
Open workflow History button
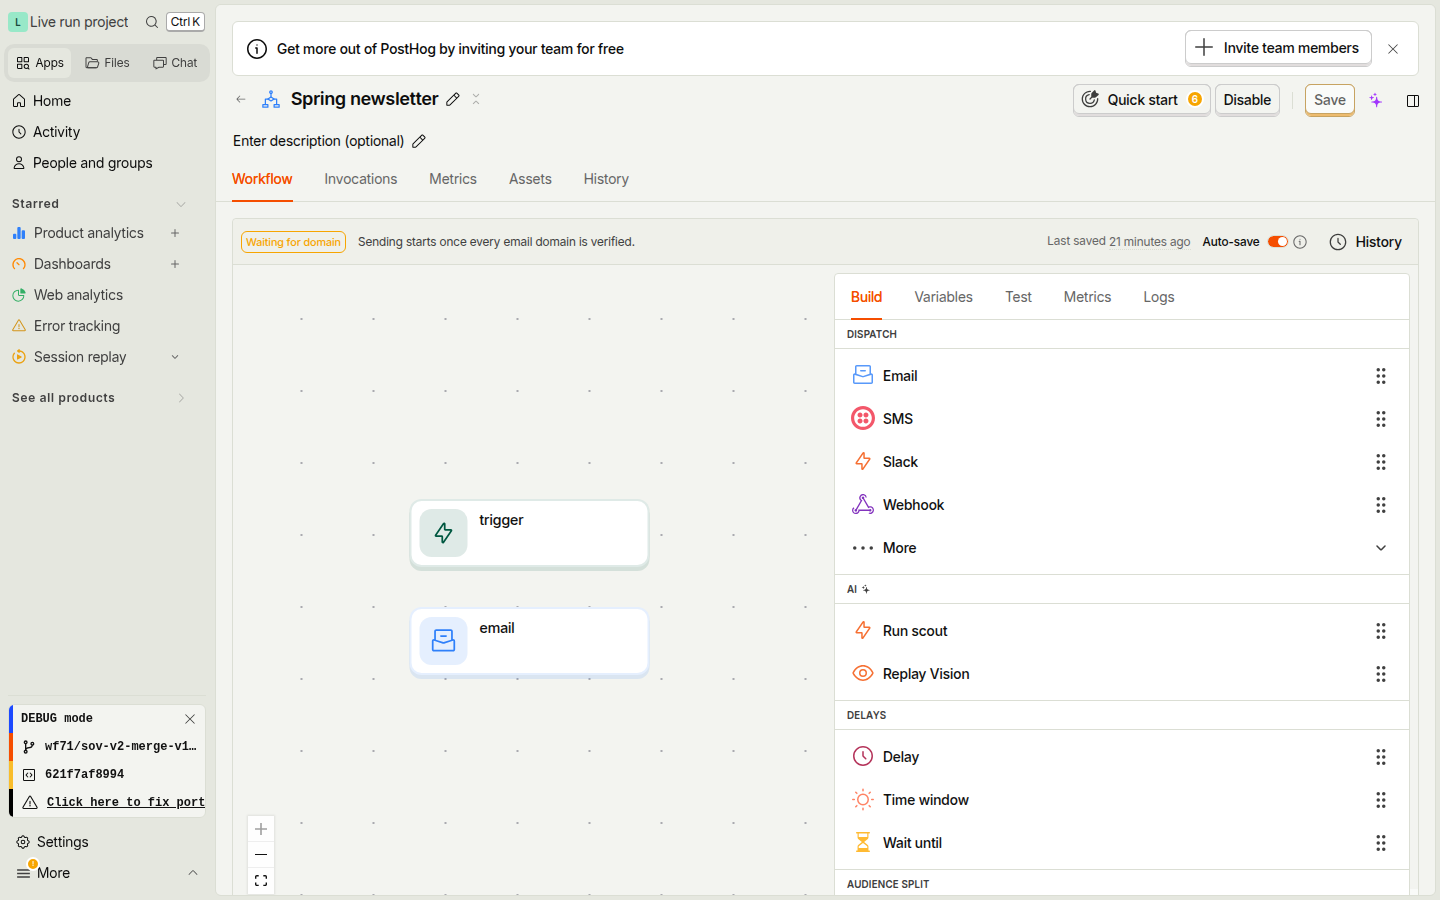pos(1366,242)
